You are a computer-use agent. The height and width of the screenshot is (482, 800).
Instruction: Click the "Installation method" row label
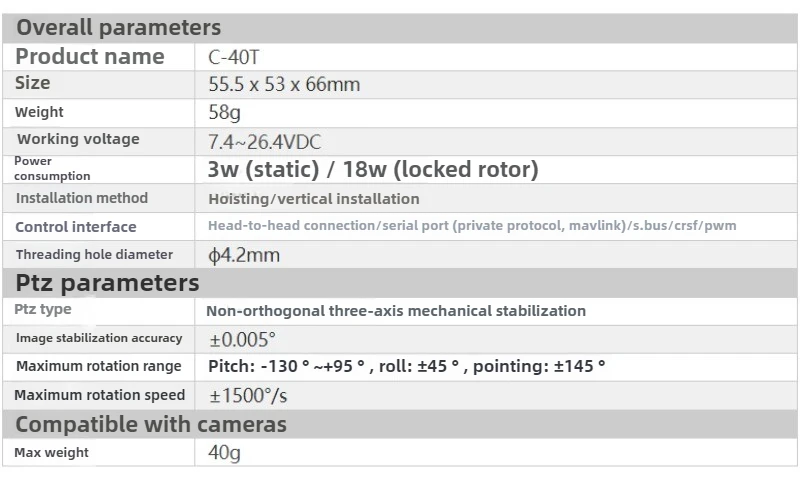click(x=81, y=198)
